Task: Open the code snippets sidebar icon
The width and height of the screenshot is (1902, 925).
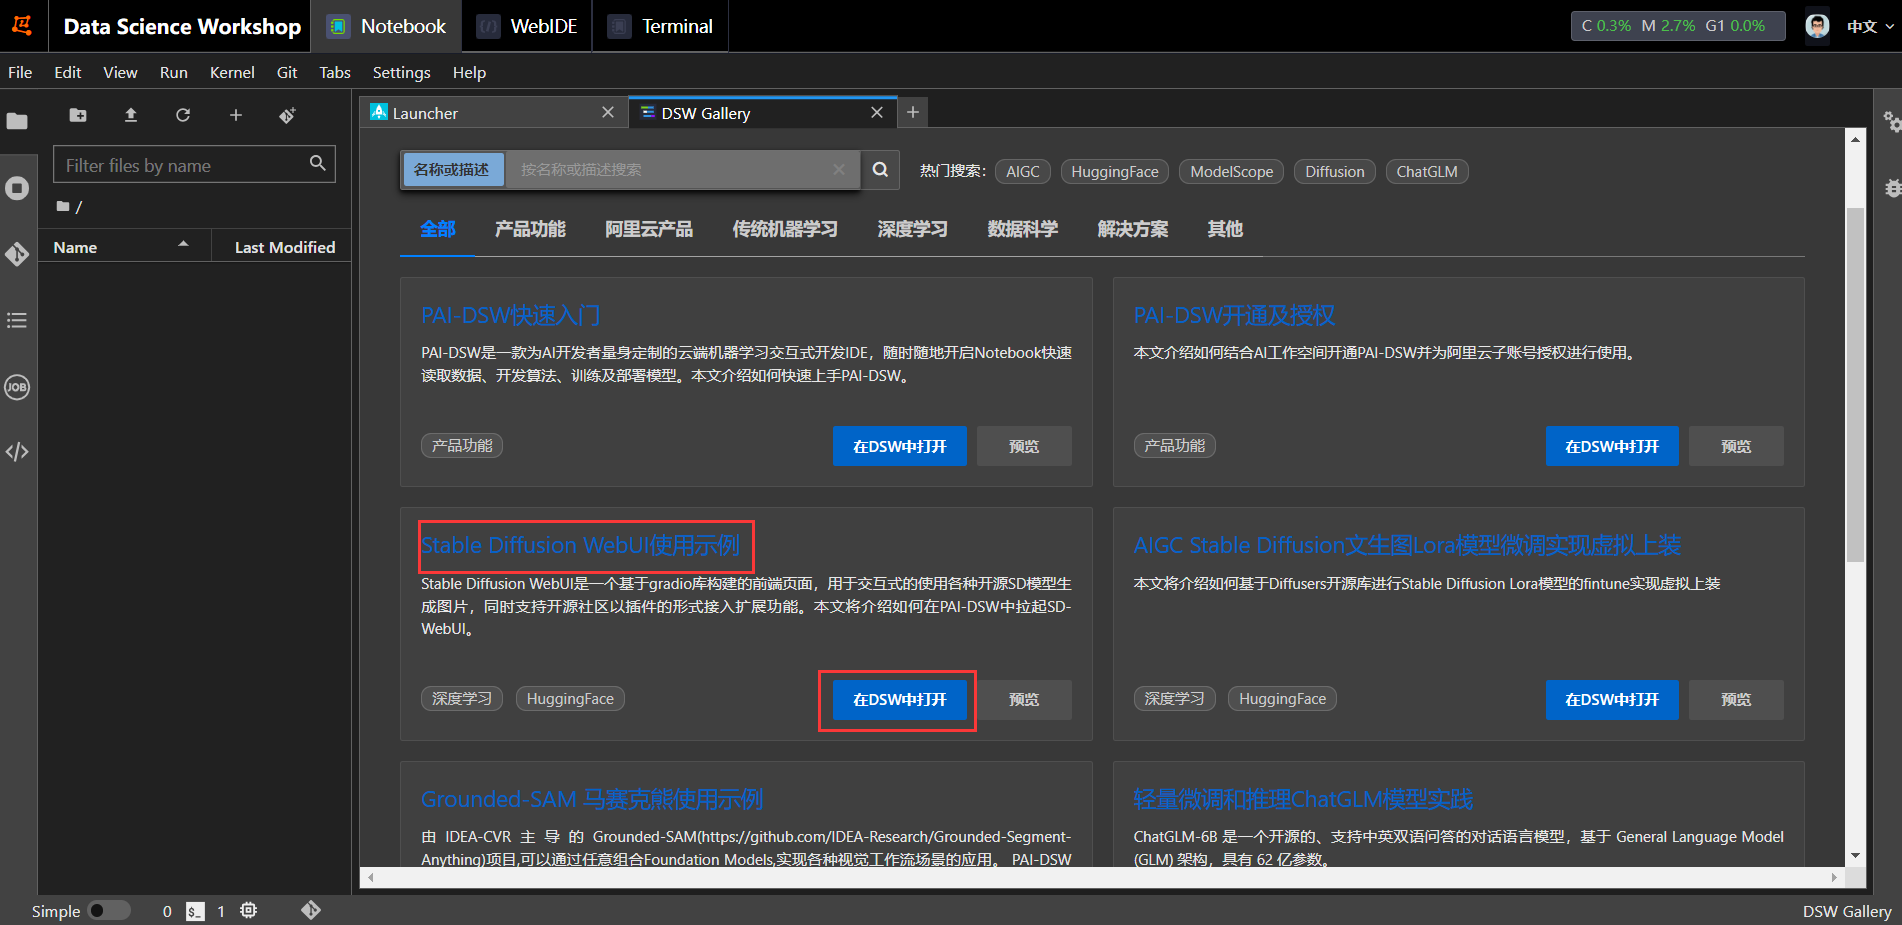Action: click(17, 452)
